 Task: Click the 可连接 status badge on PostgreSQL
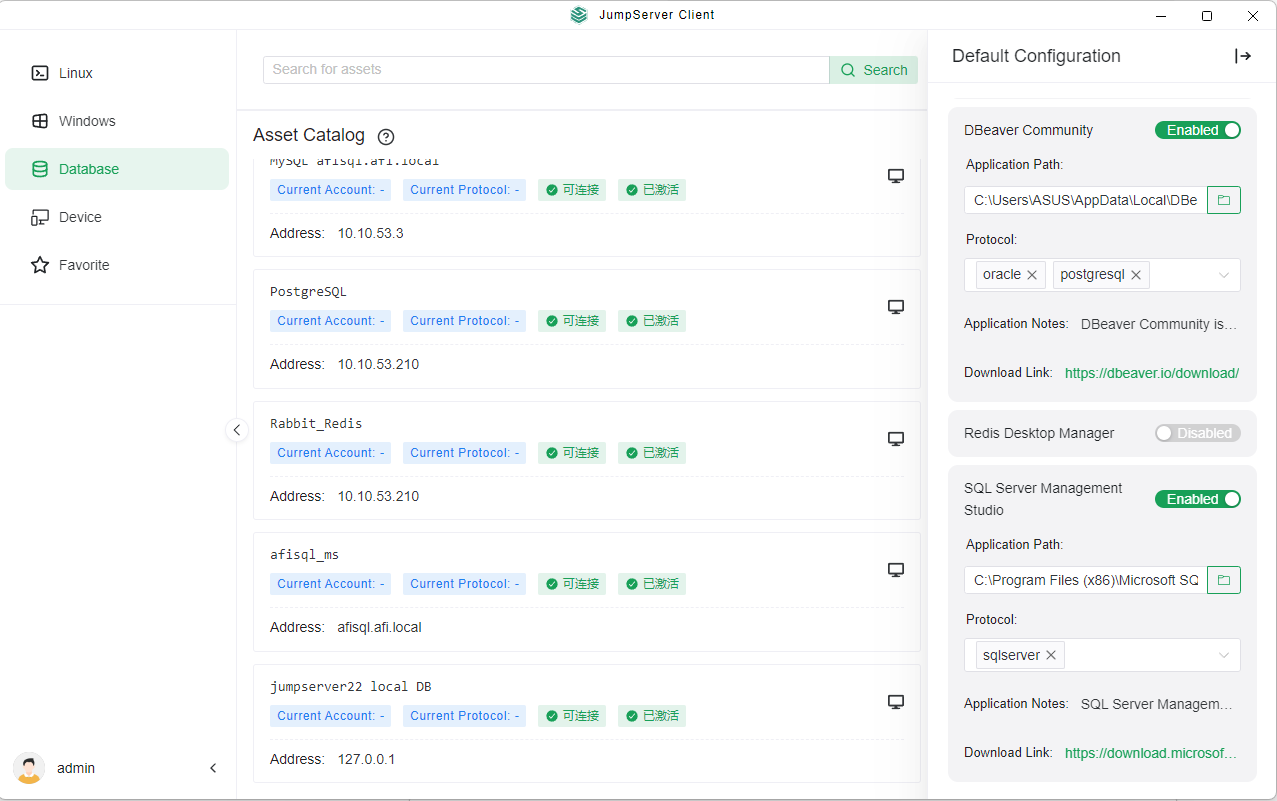[x=572, y=321]
